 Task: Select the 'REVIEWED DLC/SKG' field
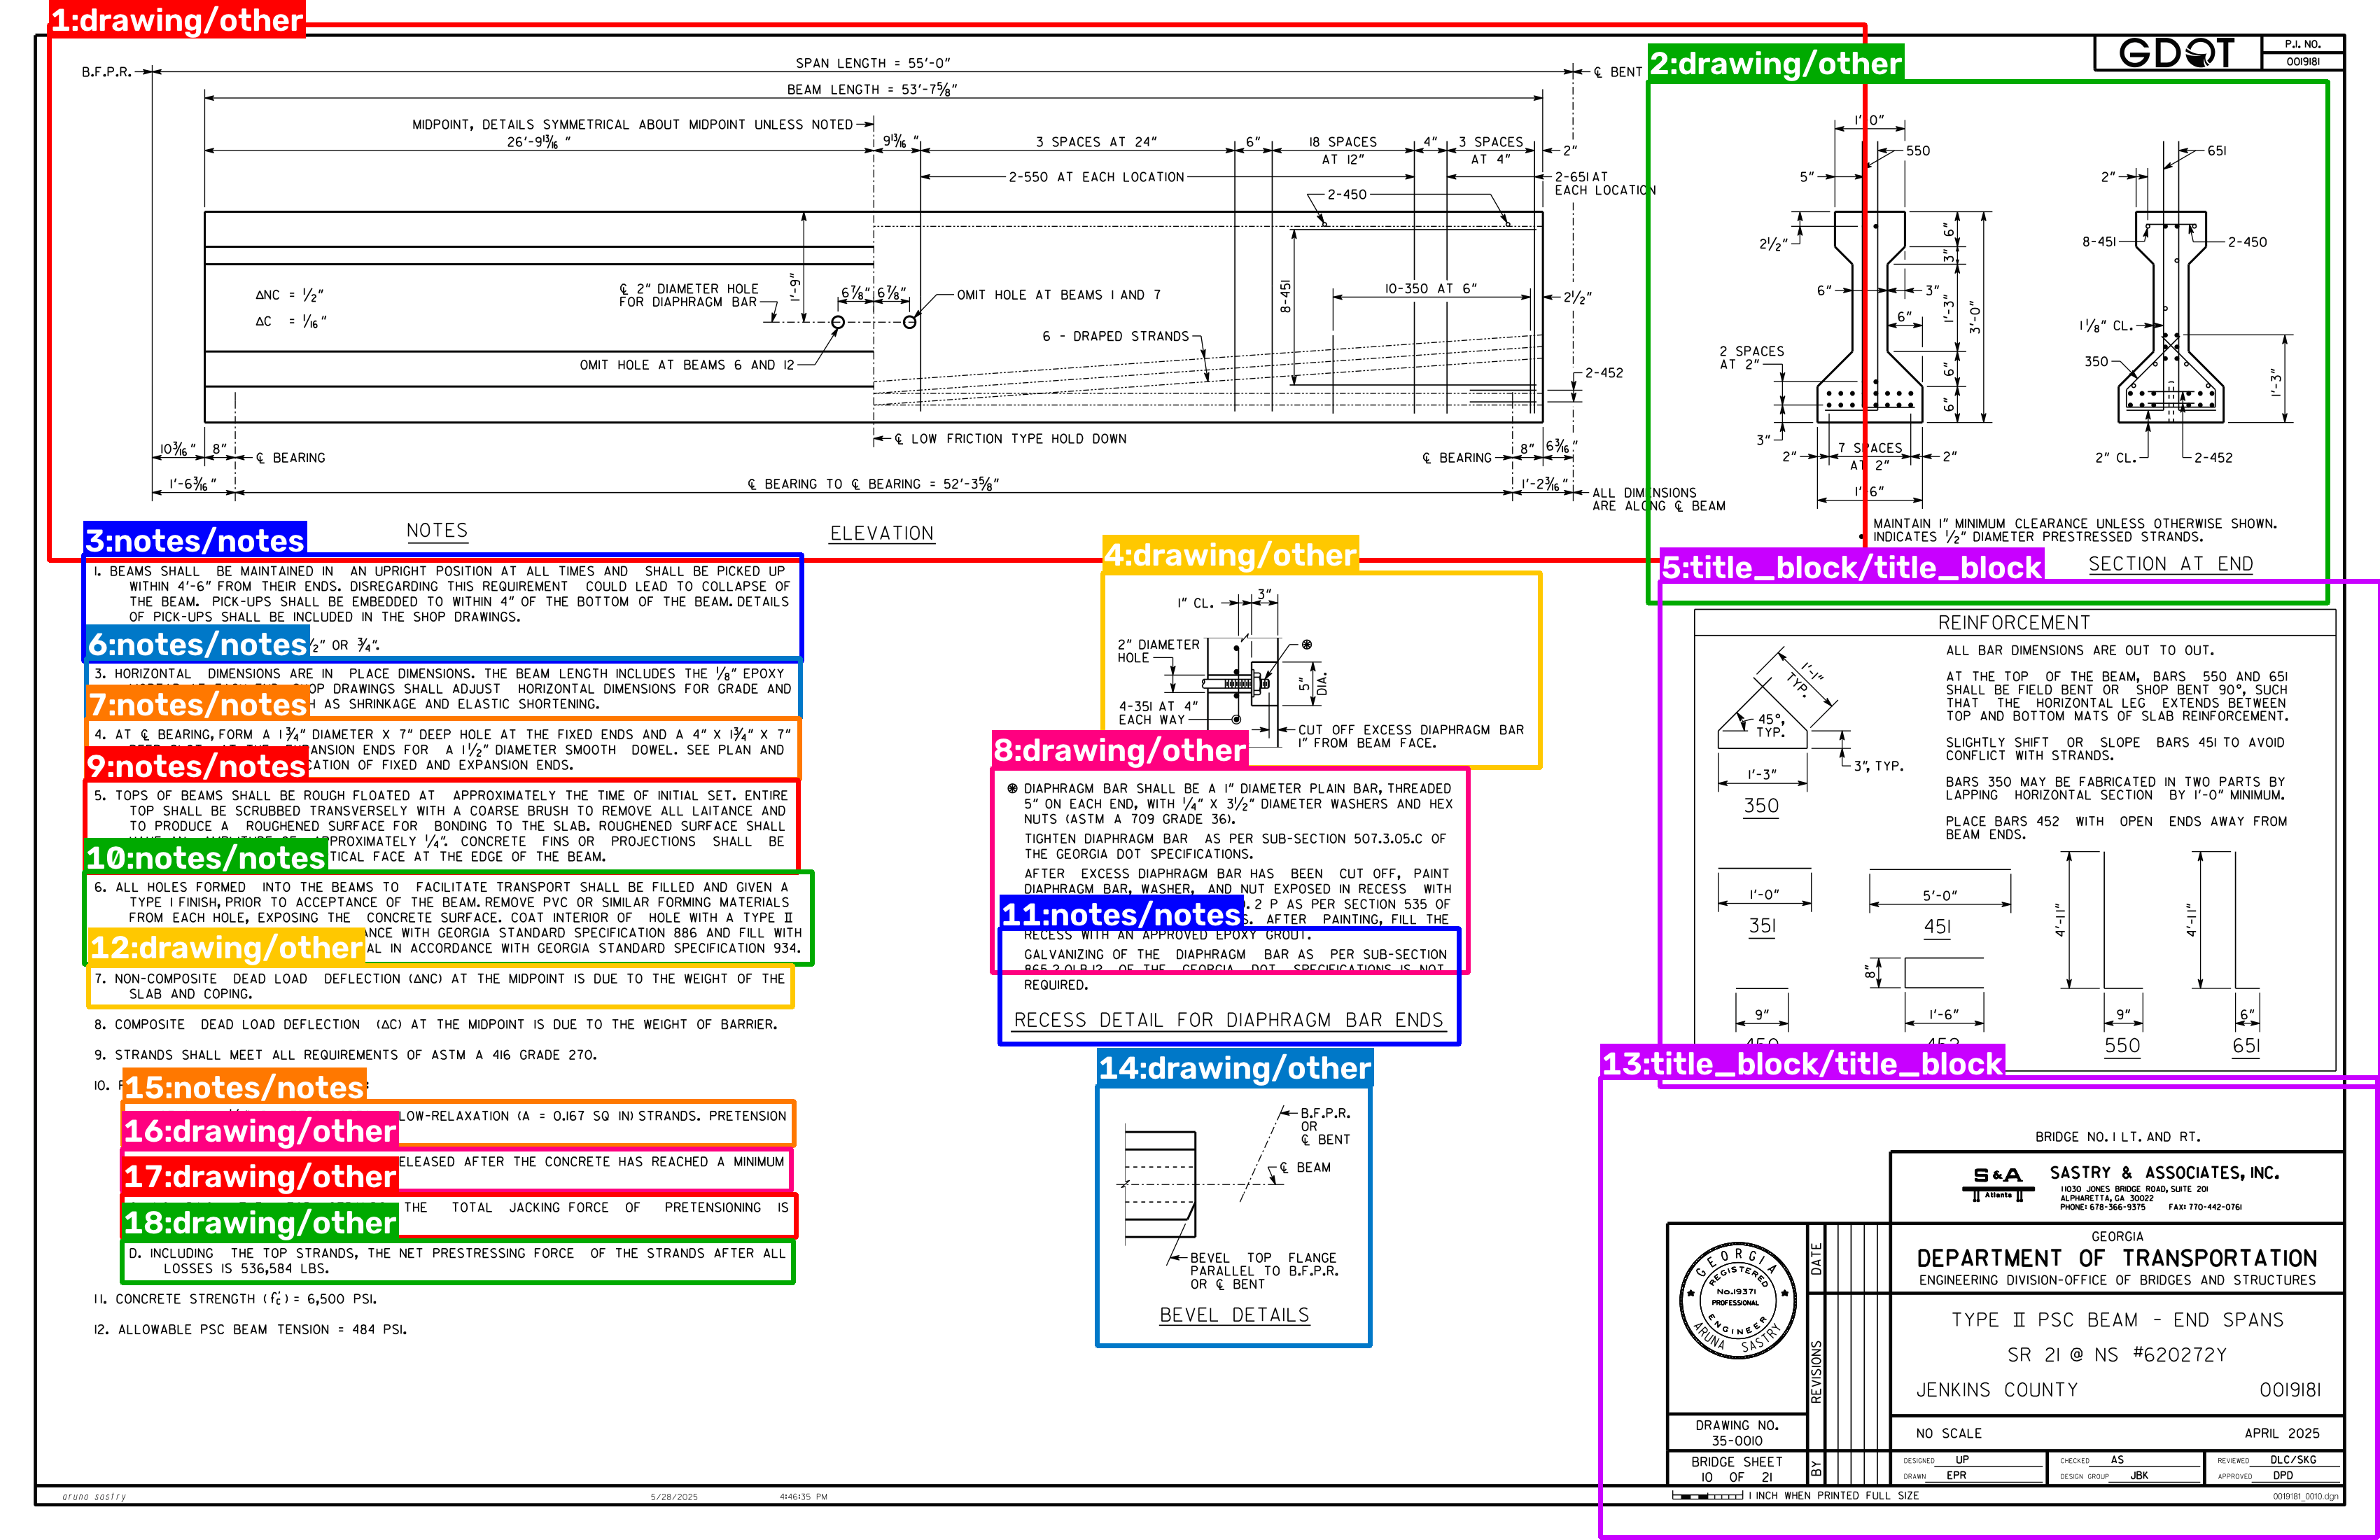(2273, 1460)
